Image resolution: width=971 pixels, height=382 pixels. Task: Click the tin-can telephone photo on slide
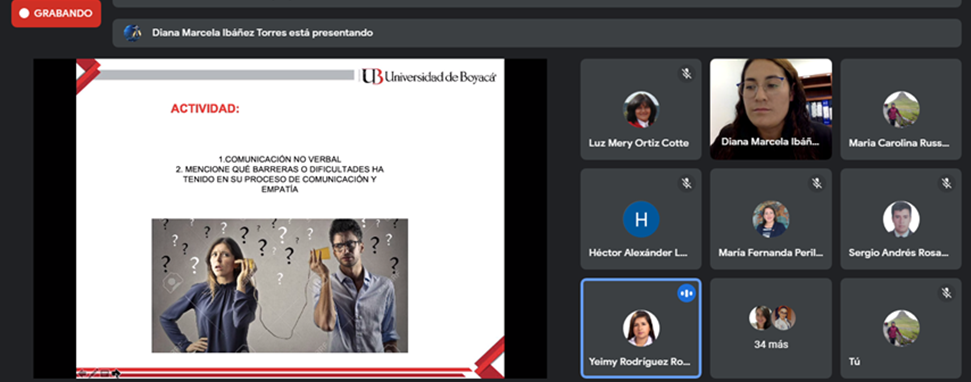click(280, 285)
